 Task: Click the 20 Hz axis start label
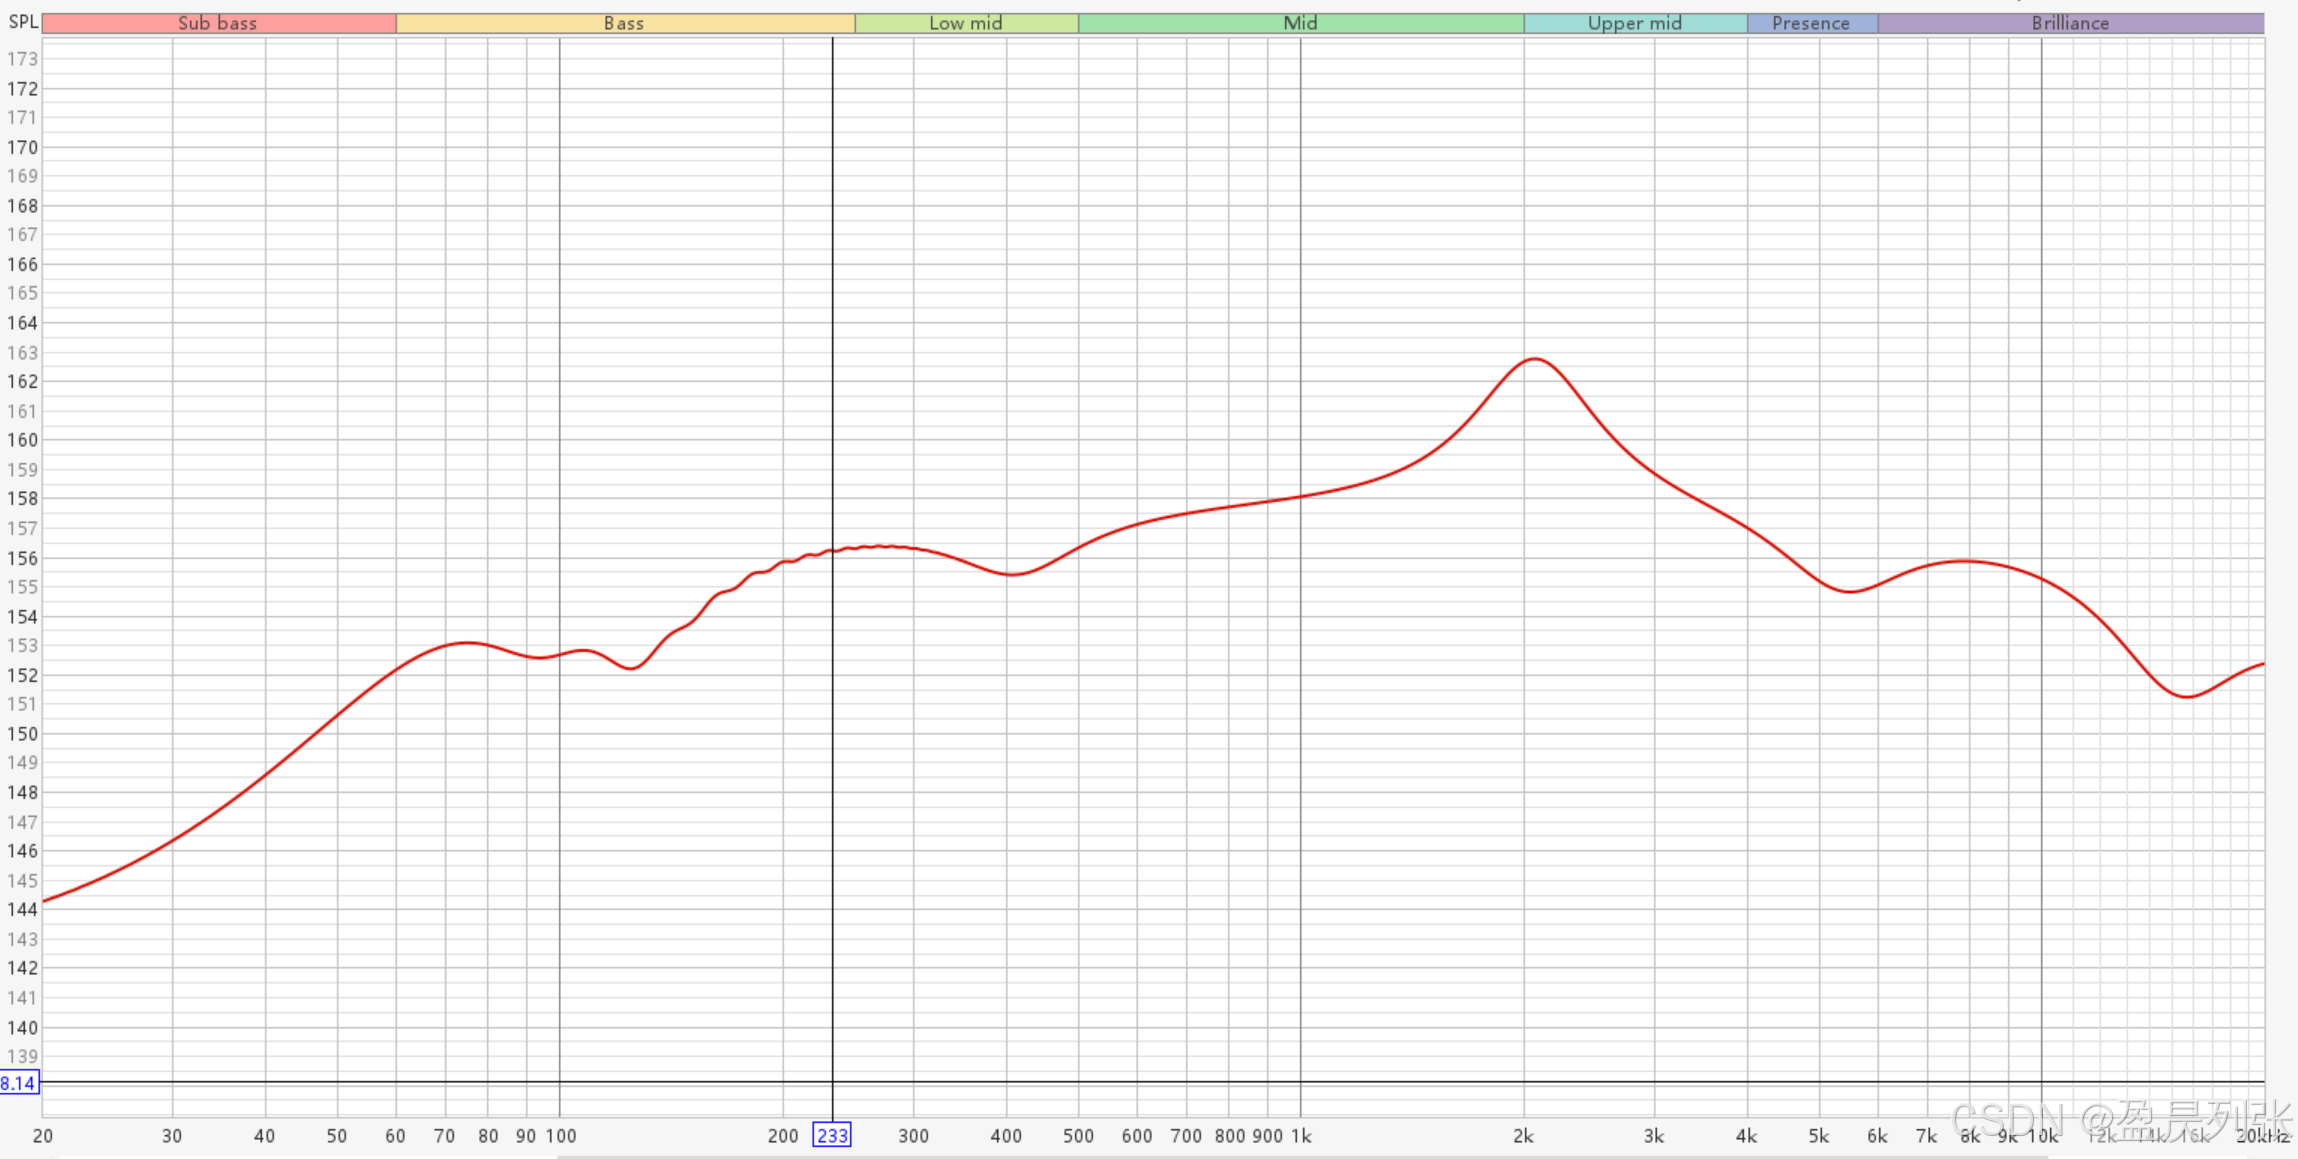[42, 1136]
